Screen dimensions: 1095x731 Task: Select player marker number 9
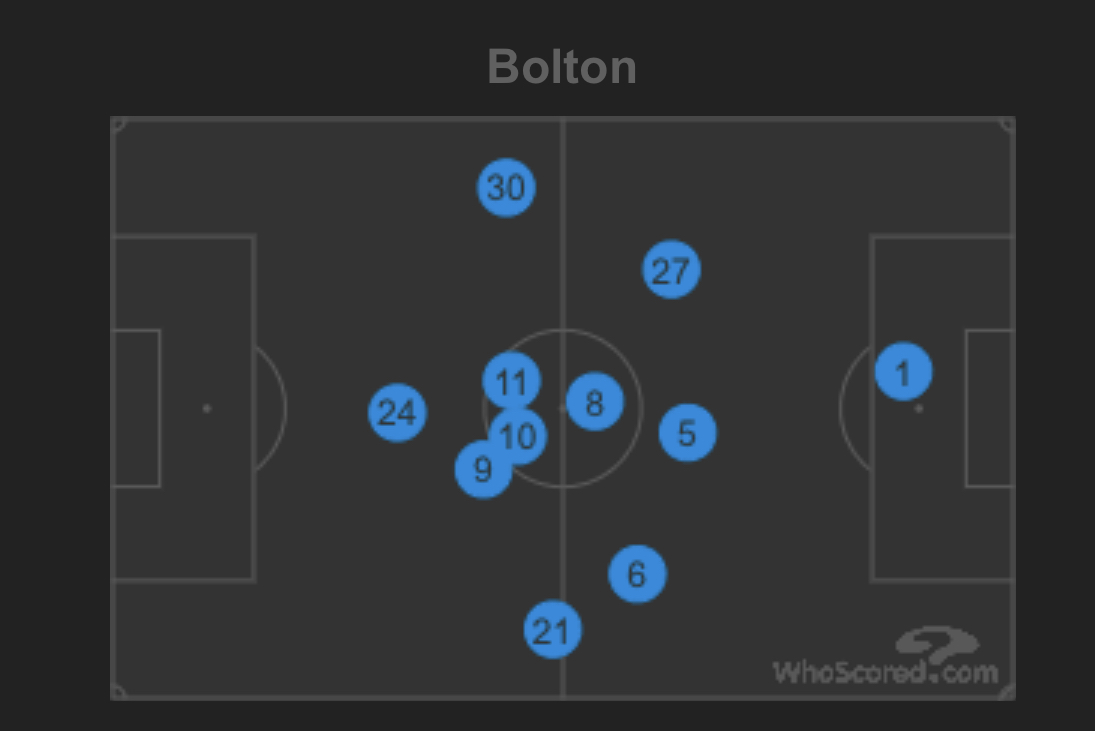483,469
